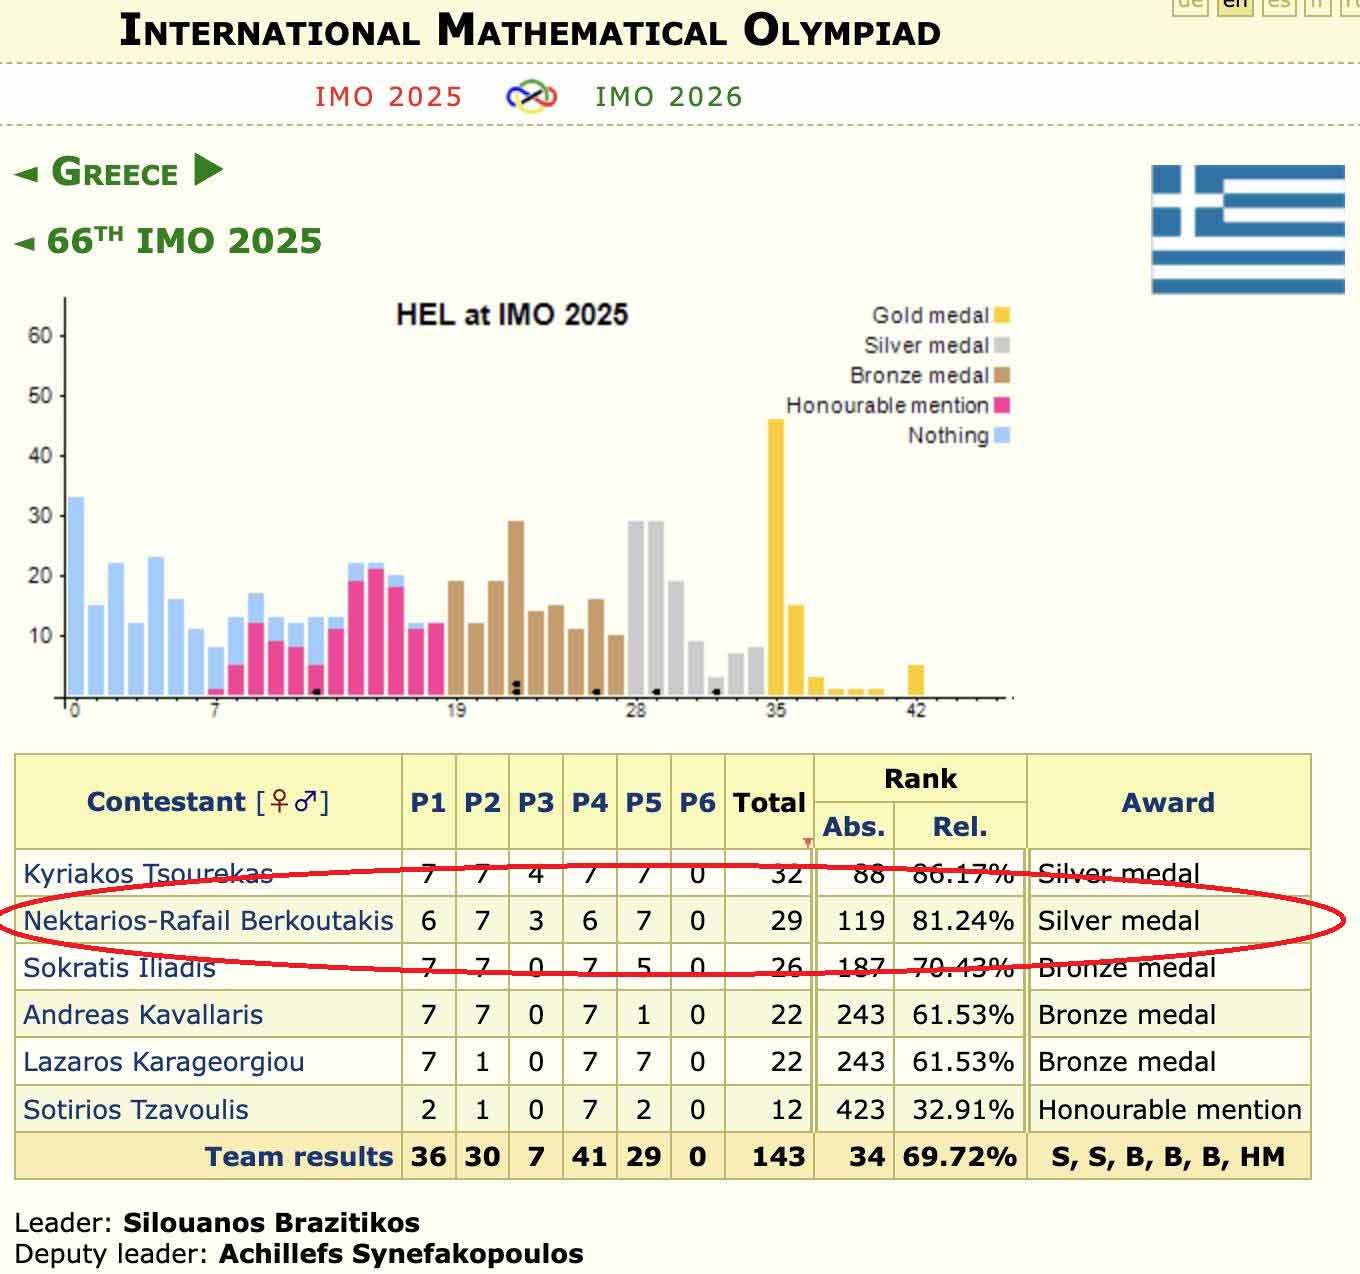Image resolution: width=1360 pixels, height=1274 pixels.
Task: Click Berkoutakis's relative rank 81.24%
Action: tap(963, 920)
